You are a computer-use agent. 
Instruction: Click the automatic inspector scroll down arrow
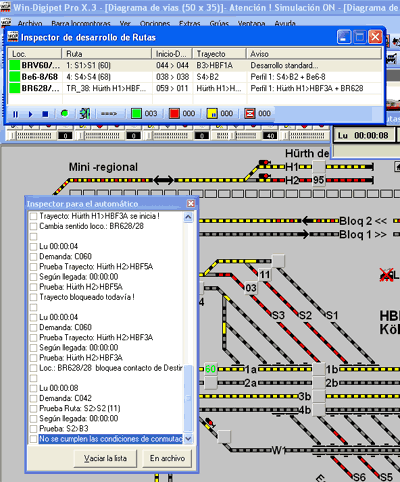[x=188, y=438]
